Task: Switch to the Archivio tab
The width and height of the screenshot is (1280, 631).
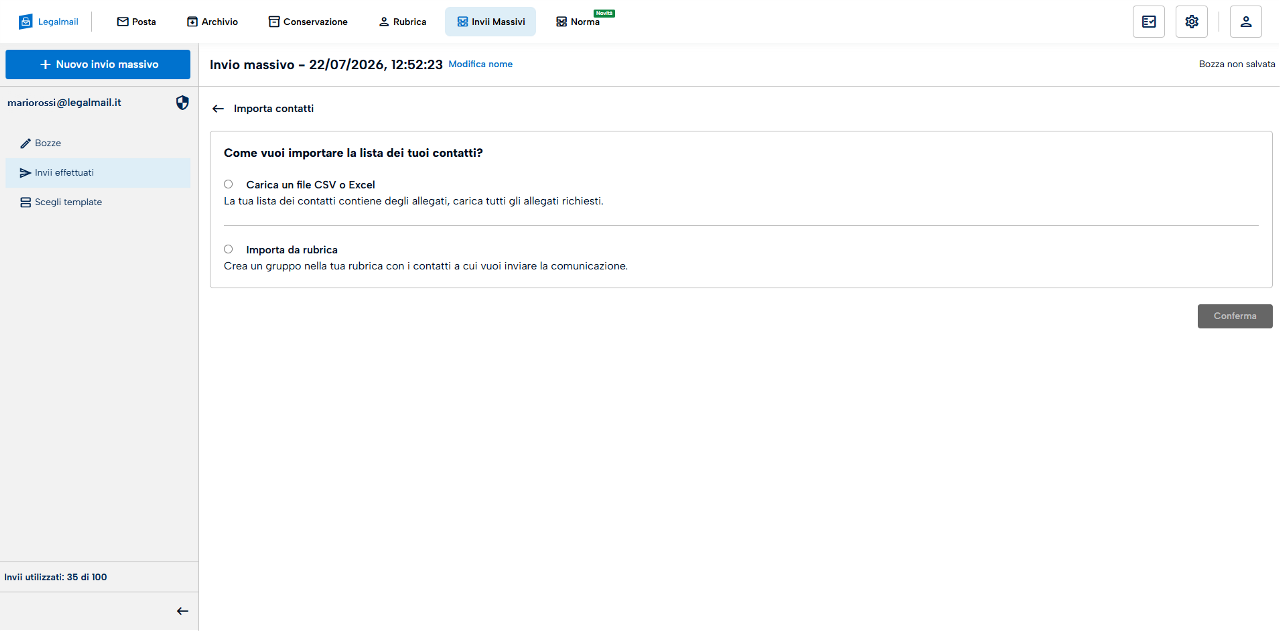Action: point(212,21)
